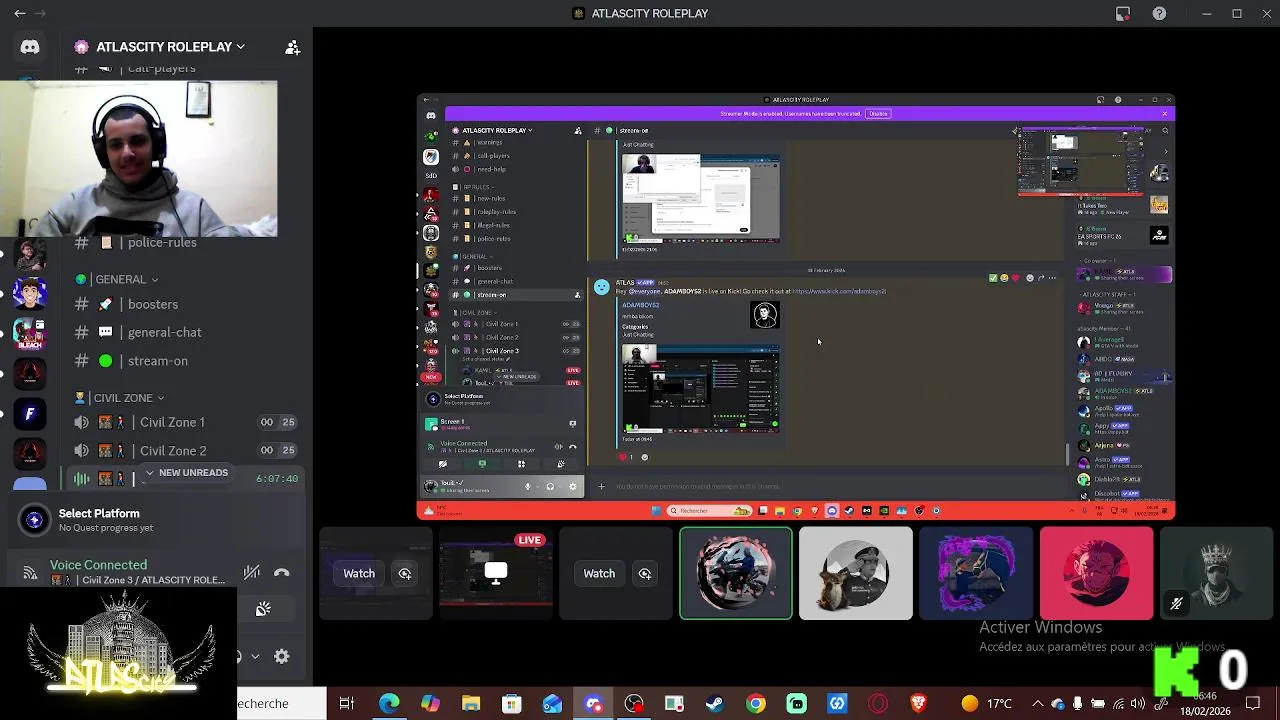Join Civil Zone 1 voice channel
This screenshot has height=720, width=1280.
[x=185, y=422]
